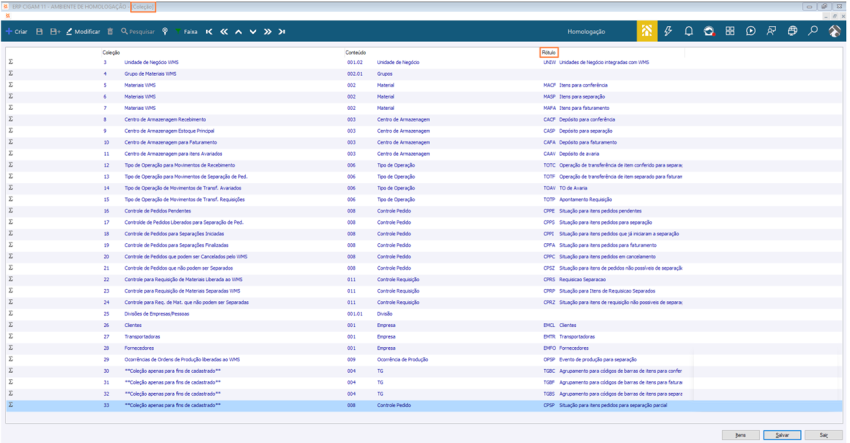The height and width of the screenshot is (443, 850).
Task: Select the Clientes row number 26
Action: (x=424, y=325)
